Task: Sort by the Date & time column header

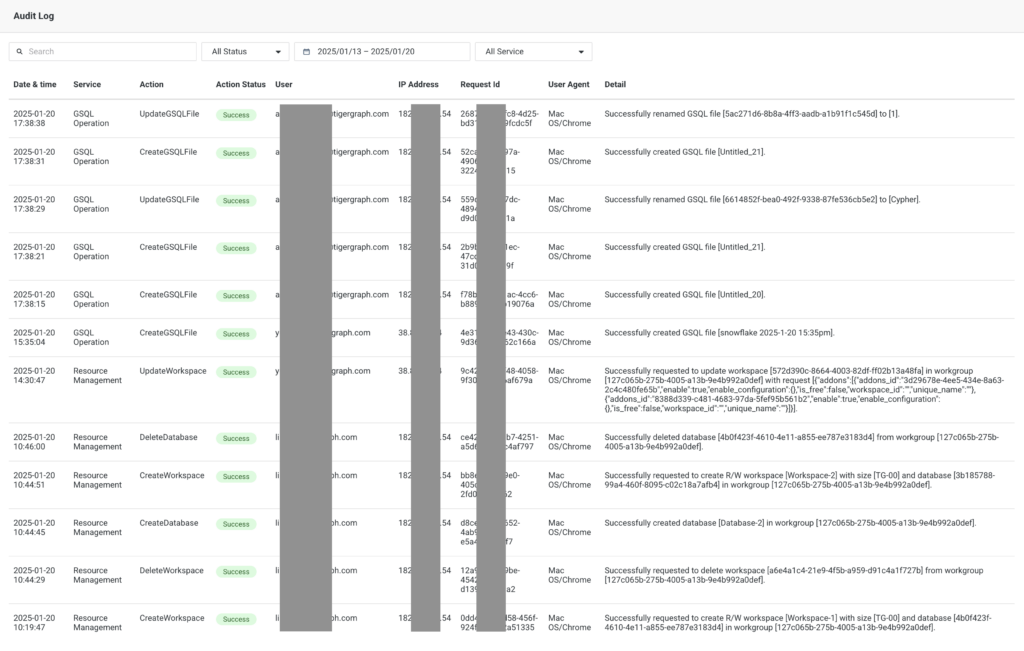Action: pyautogui.click(x=35, y=84)
